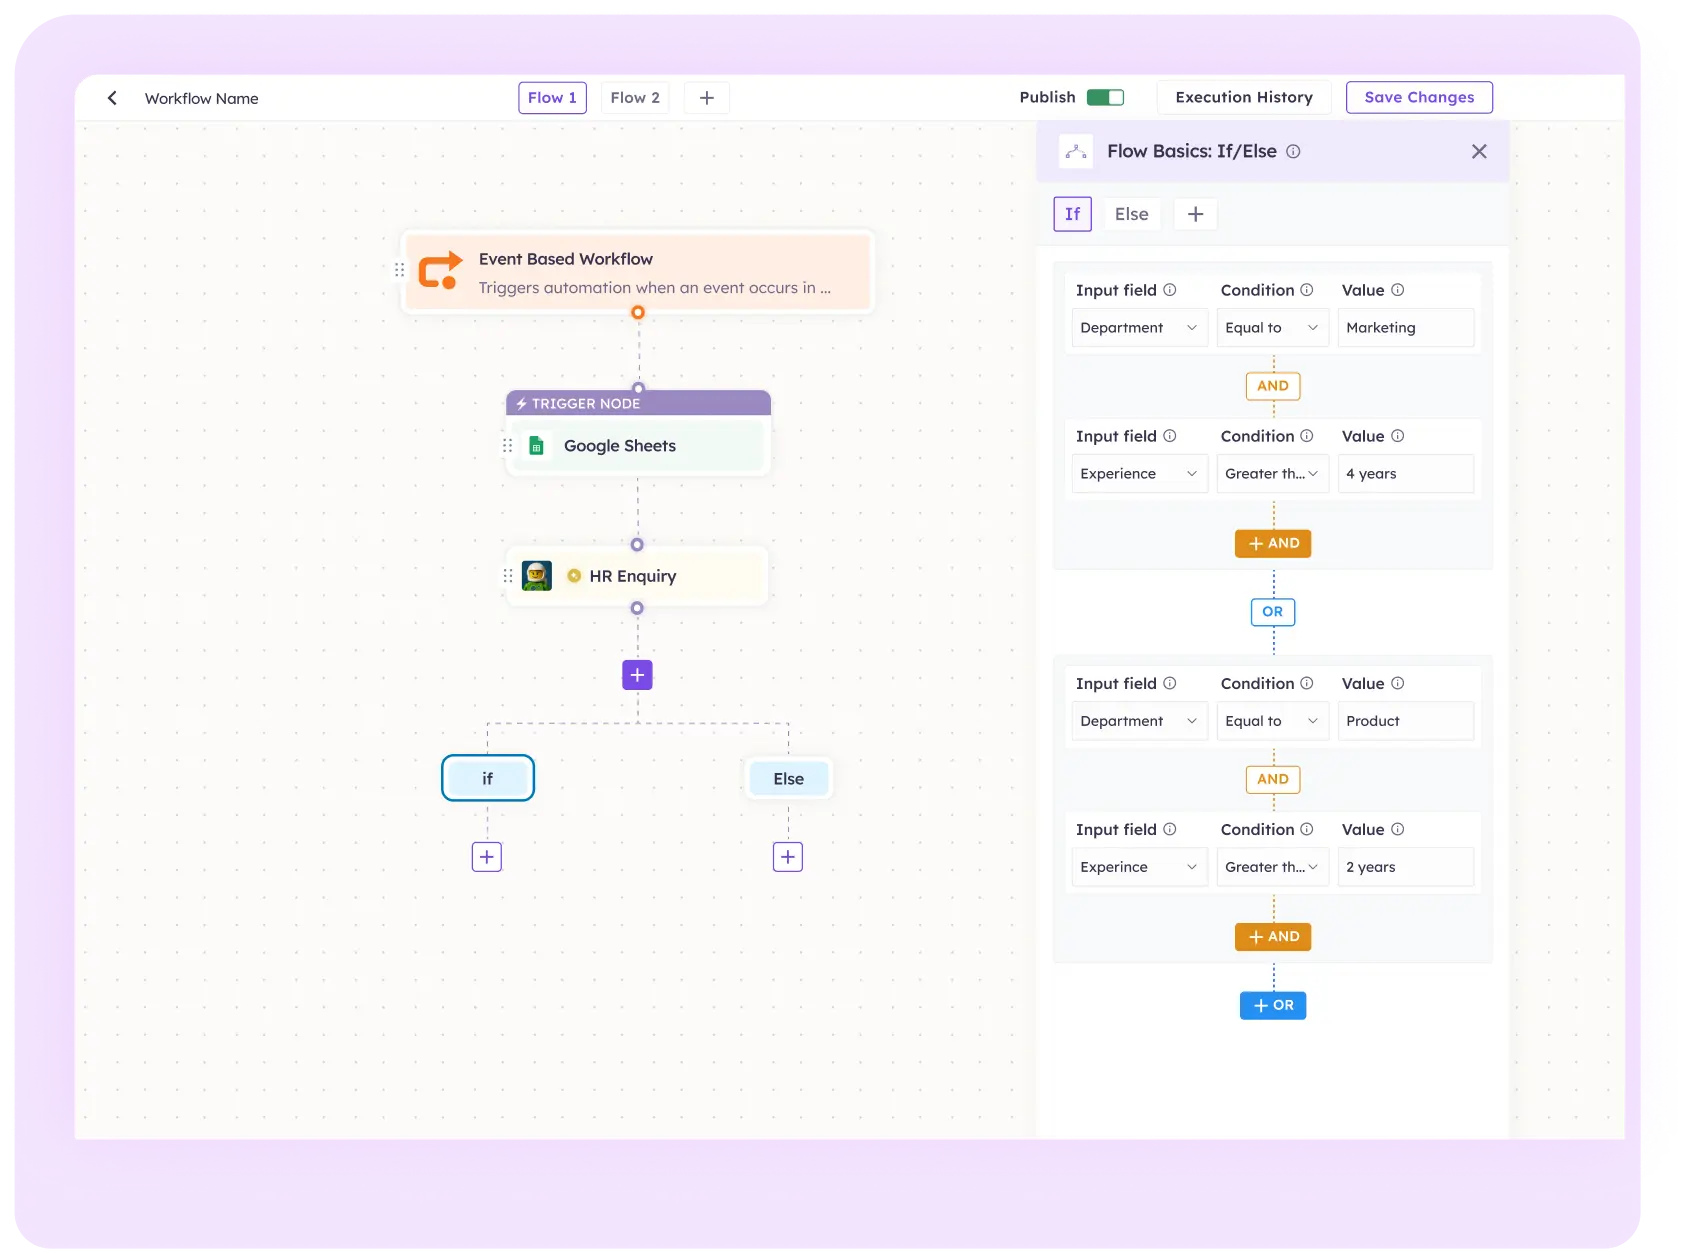
Task: Close the Flow Basics panel
Action: (1479, 152)
